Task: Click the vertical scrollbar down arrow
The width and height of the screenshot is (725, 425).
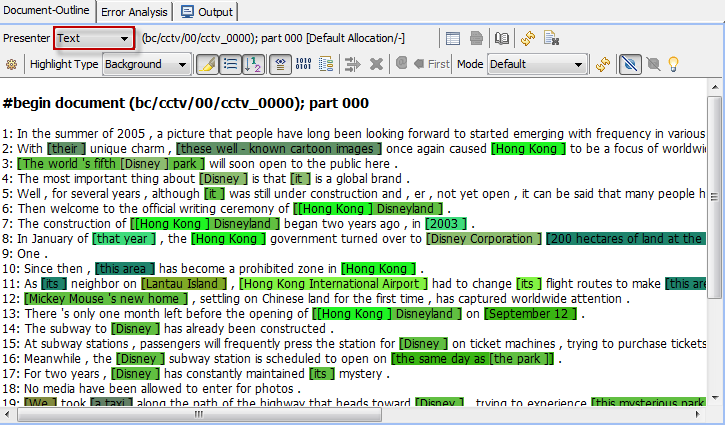Action: click(715, 398)
